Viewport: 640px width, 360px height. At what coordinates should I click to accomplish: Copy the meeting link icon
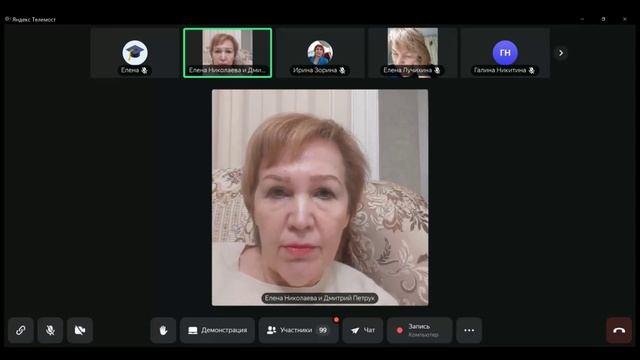point(20,330)
